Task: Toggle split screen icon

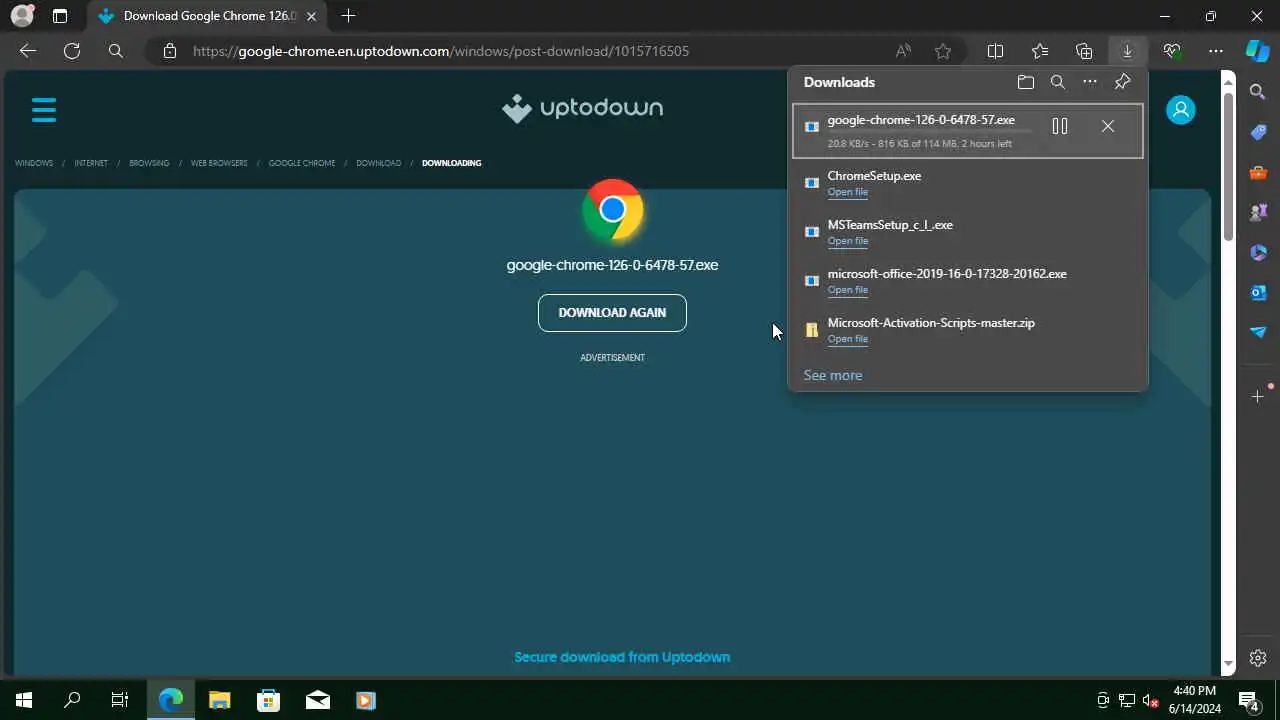Action: point(996,51)
